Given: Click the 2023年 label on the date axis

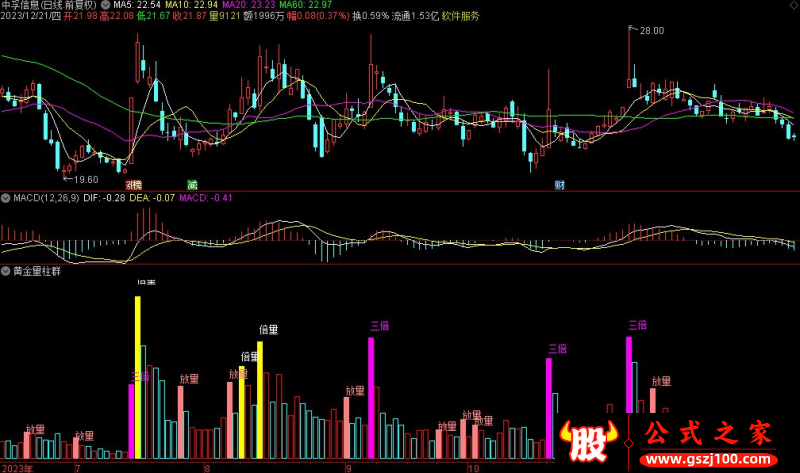Looking at the screenshot, I should (17, 468).
